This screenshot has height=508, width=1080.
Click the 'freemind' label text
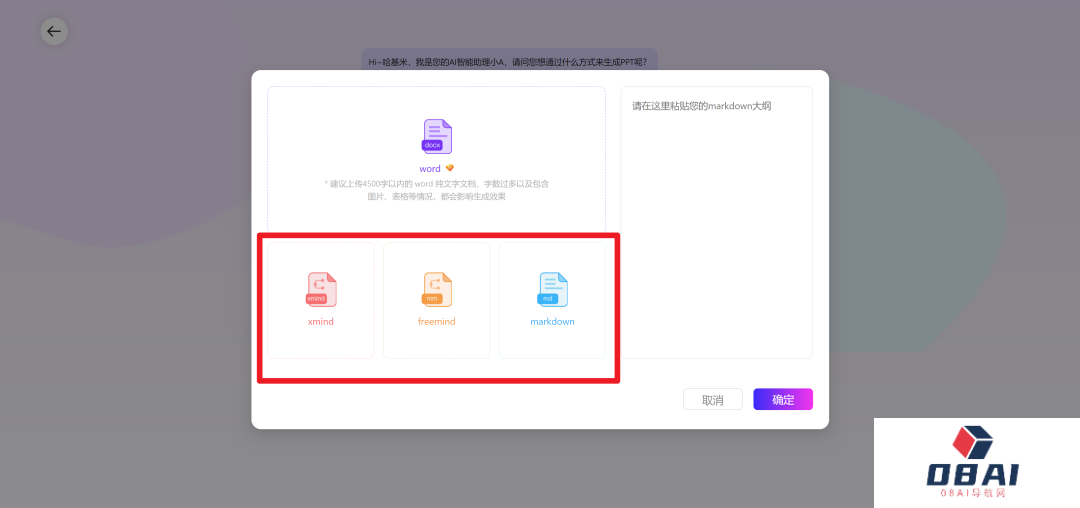click(x=437, y=321)
